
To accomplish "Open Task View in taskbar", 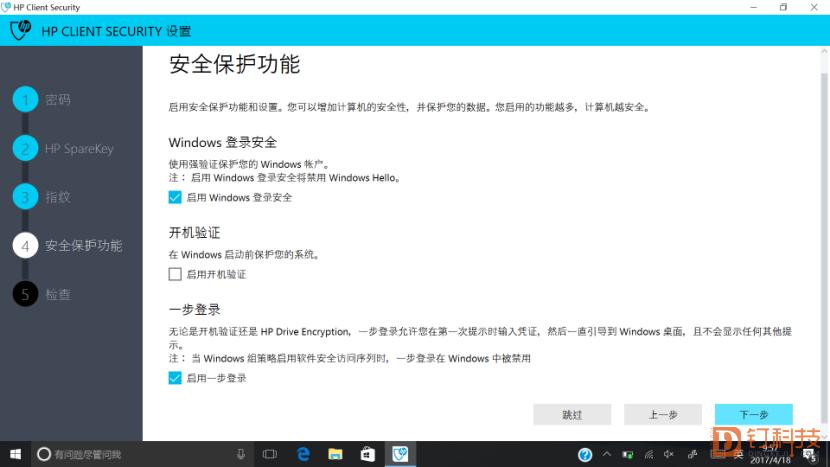I will [x=270, y=454].
